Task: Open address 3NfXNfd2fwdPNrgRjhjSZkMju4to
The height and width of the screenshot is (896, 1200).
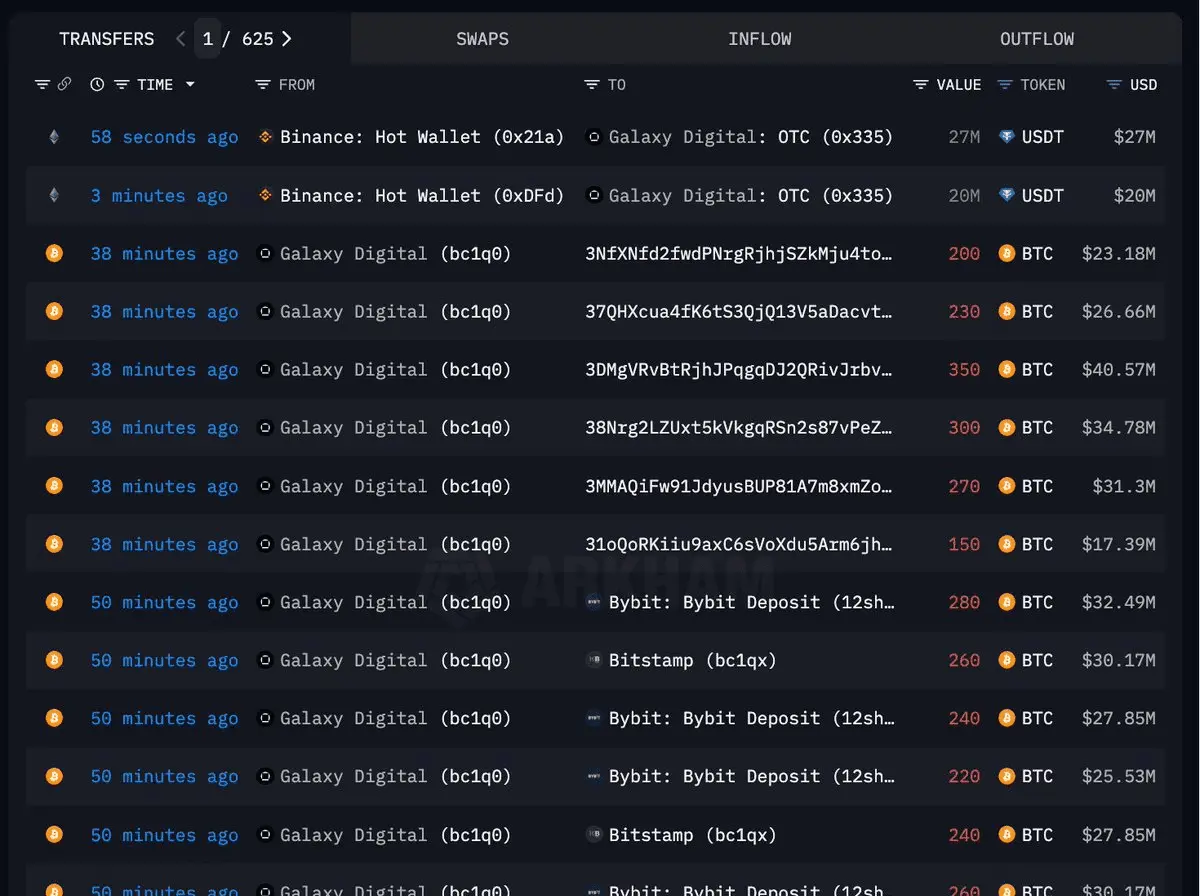Action: coord(738,254)
